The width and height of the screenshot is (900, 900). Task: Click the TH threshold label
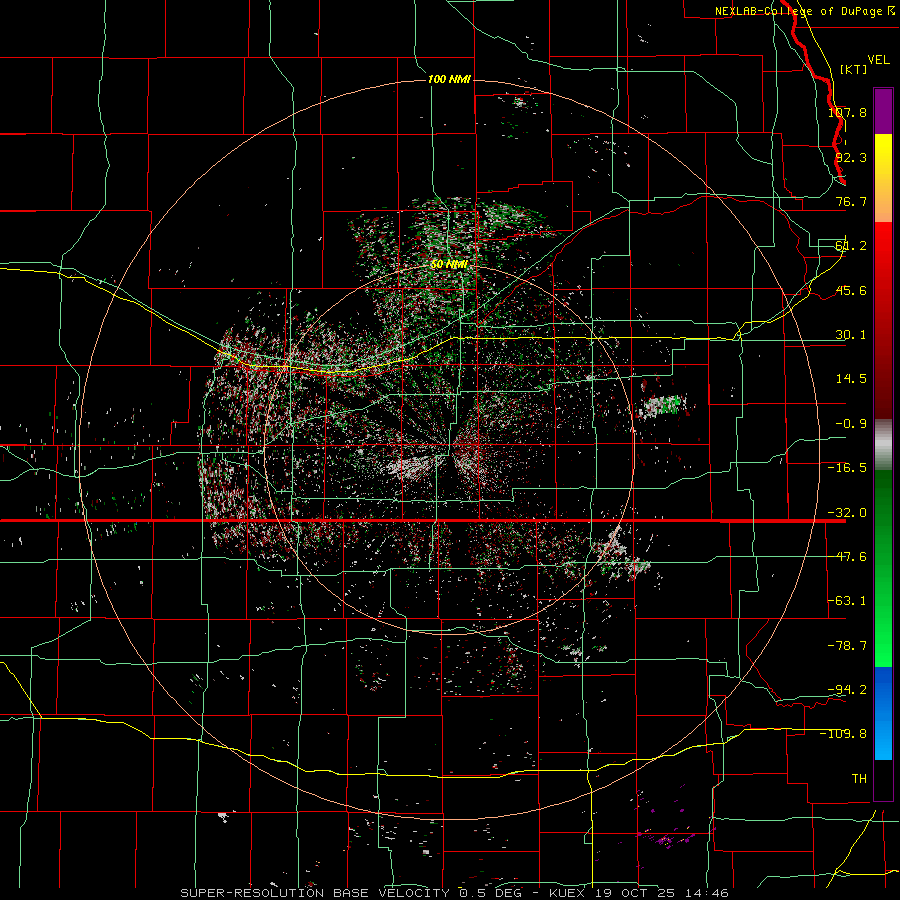[859, 778]
